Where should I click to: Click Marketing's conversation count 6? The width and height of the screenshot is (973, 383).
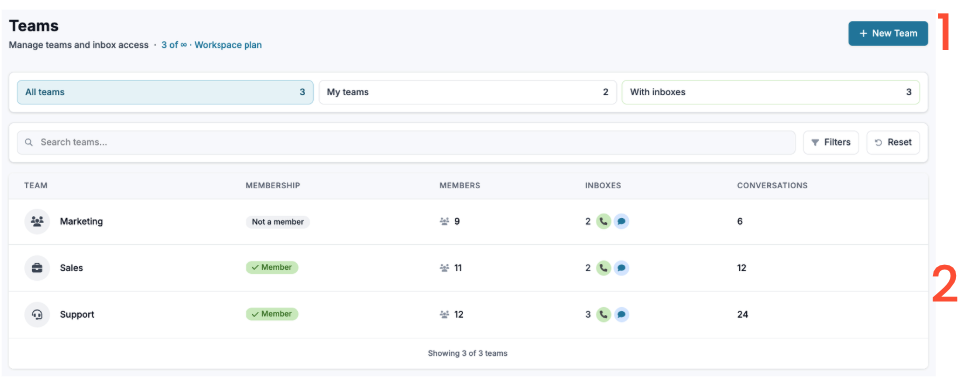point(740,222)
